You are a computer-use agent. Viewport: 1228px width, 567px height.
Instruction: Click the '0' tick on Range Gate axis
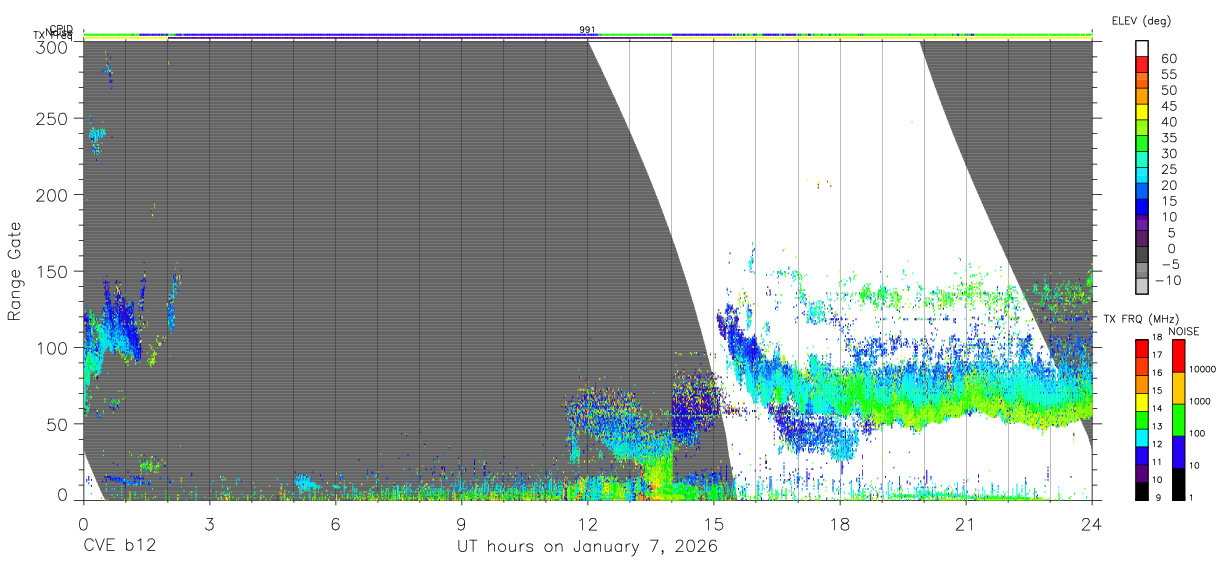click(x=63, y=495)
